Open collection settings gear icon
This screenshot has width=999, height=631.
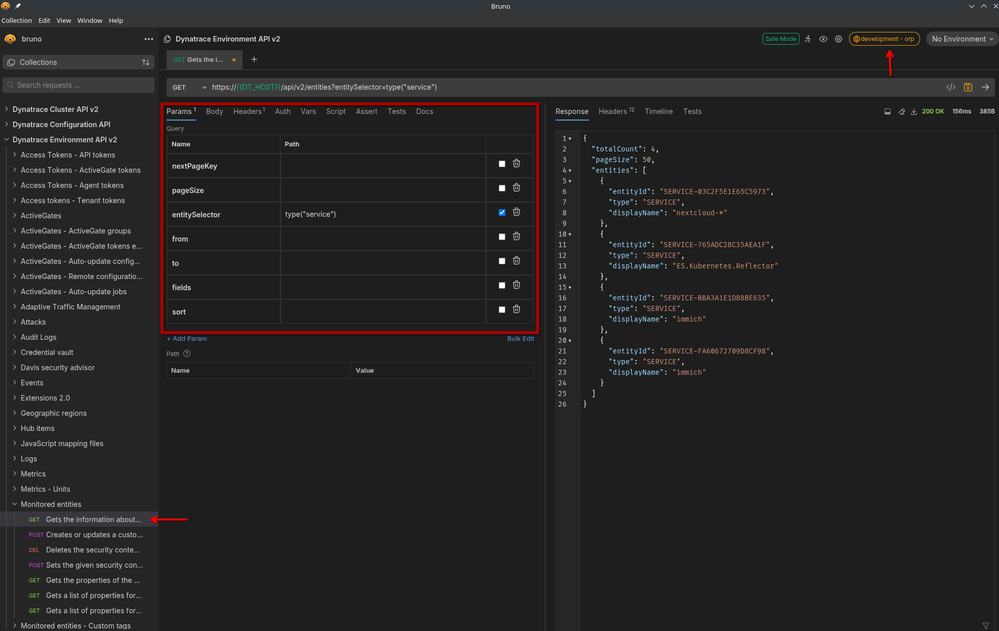[x=838, y=39]
